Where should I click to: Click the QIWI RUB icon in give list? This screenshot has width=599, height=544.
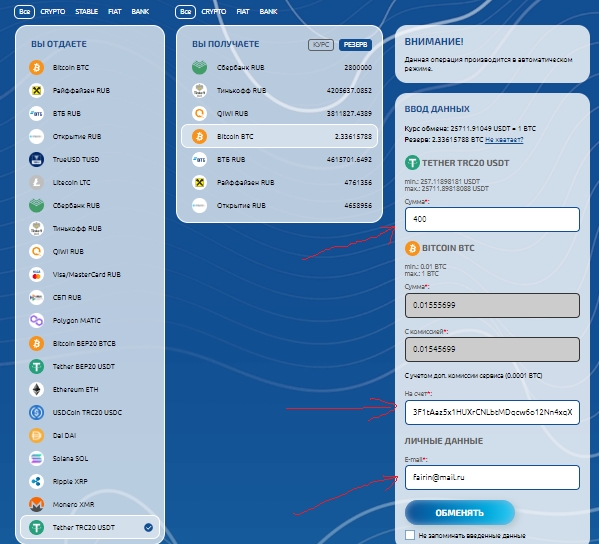click(37, 251)
